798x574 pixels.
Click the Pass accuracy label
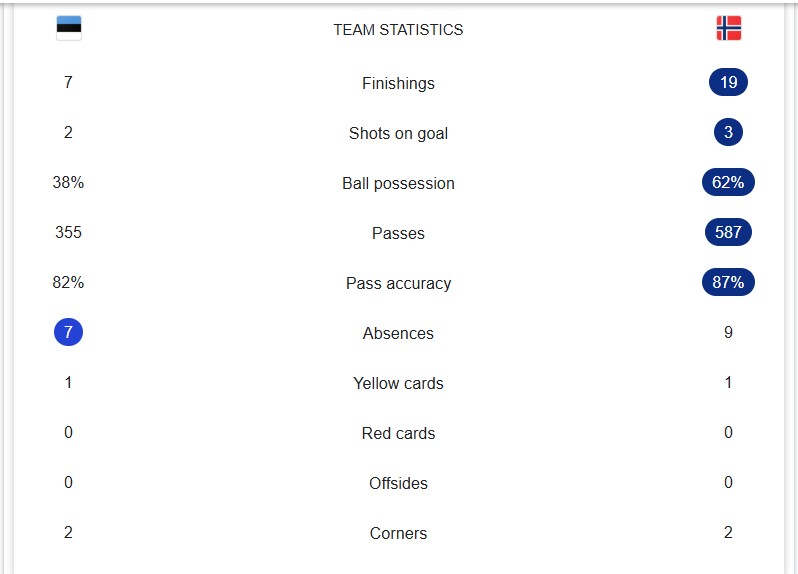pos(398,283)
